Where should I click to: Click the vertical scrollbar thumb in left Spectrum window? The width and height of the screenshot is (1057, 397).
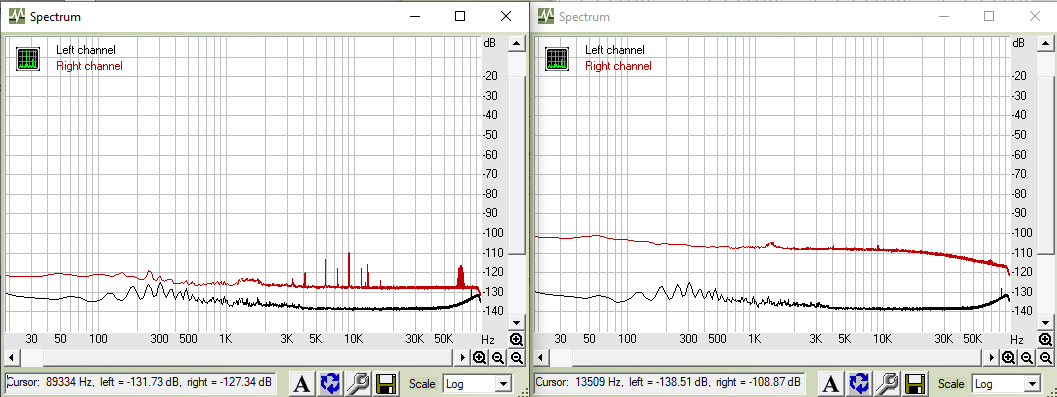[516, 166]
